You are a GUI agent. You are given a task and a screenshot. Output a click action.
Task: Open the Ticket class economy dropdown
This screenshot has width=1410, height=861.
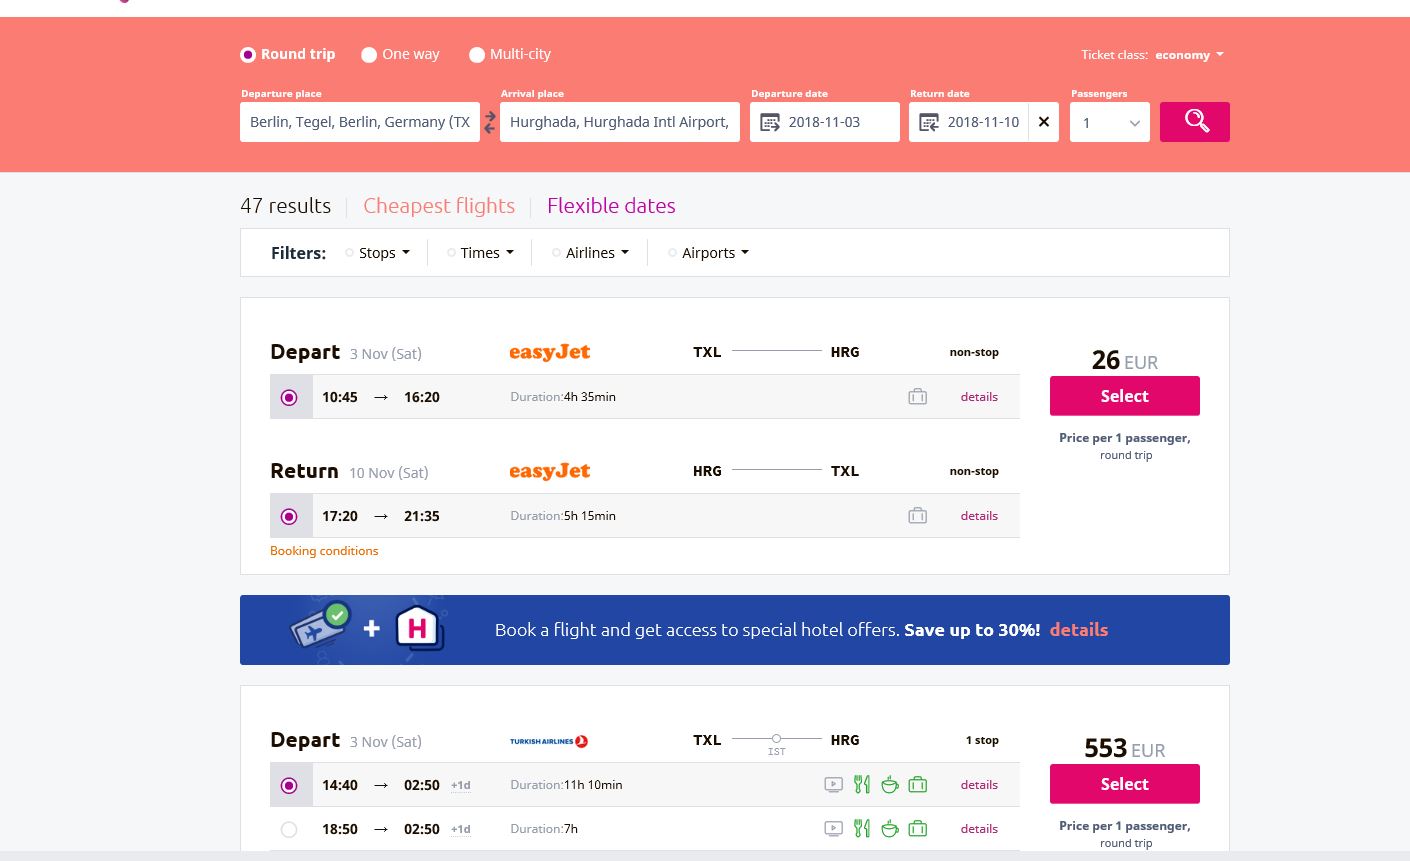(1189, 55)
